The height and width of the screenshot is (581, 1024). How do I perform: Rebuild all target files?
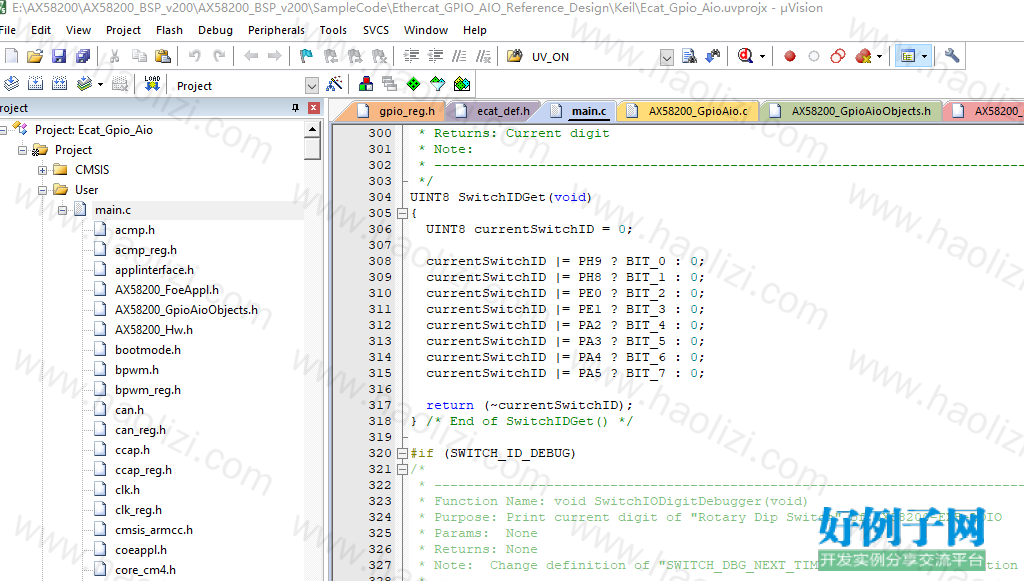pos(59,84)
